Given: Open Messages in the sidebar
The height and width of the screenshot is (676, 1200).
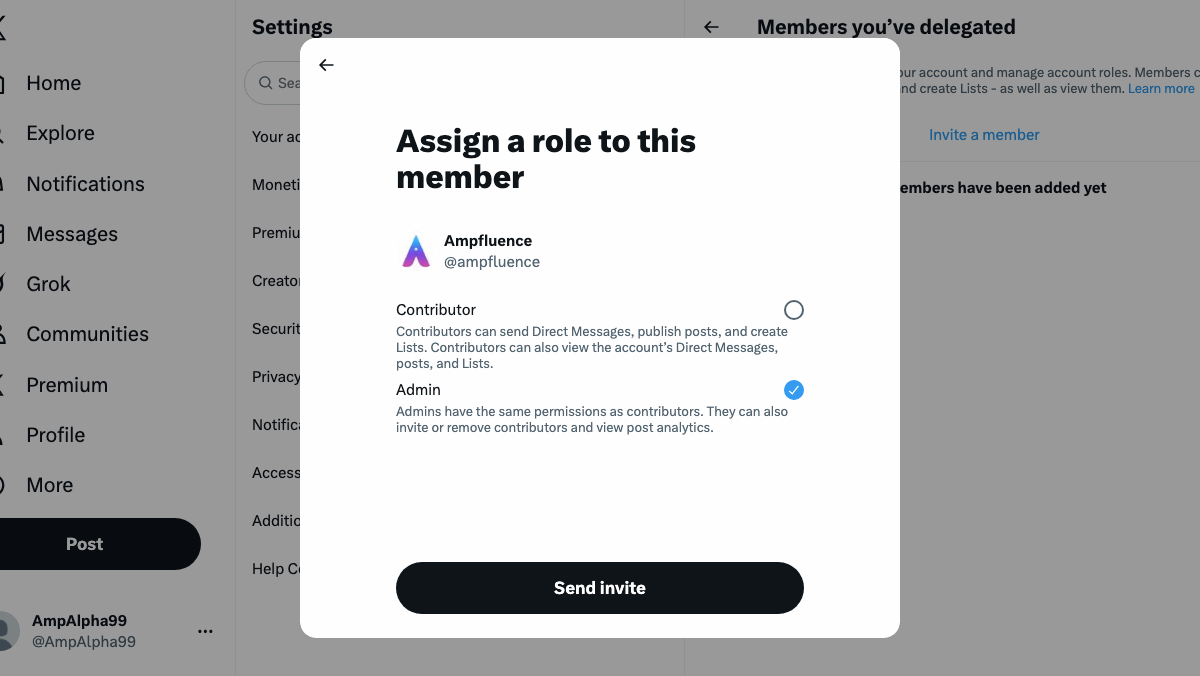Looking at the screenshot, I should (72, 234).
